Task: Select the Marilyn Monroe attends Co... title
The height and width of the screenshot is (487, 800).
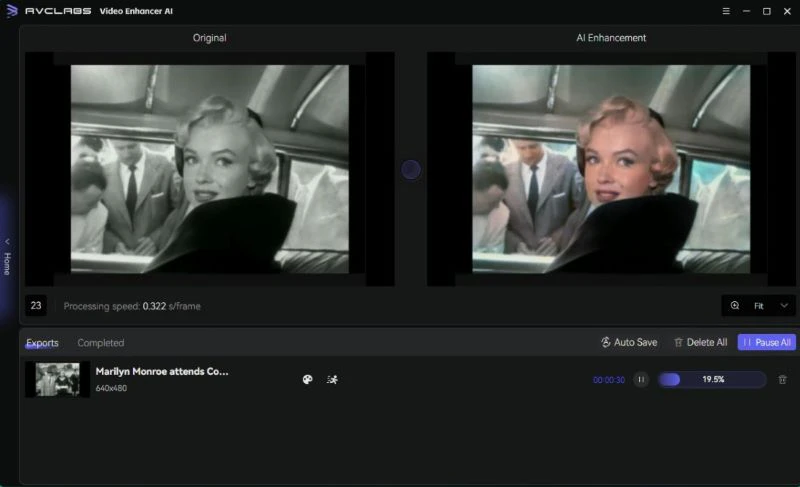Action: [162, 371]
